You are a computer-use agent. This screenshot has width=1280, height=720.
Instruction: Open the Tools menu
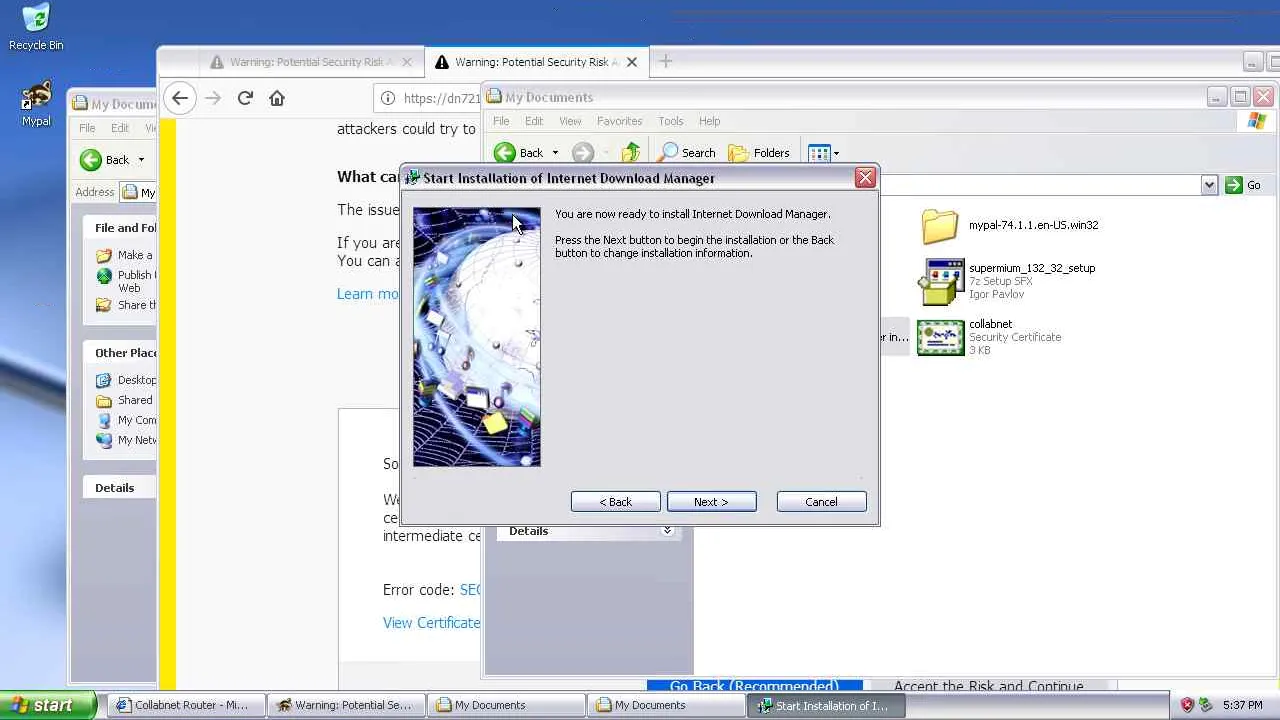(x=670, y=121)
